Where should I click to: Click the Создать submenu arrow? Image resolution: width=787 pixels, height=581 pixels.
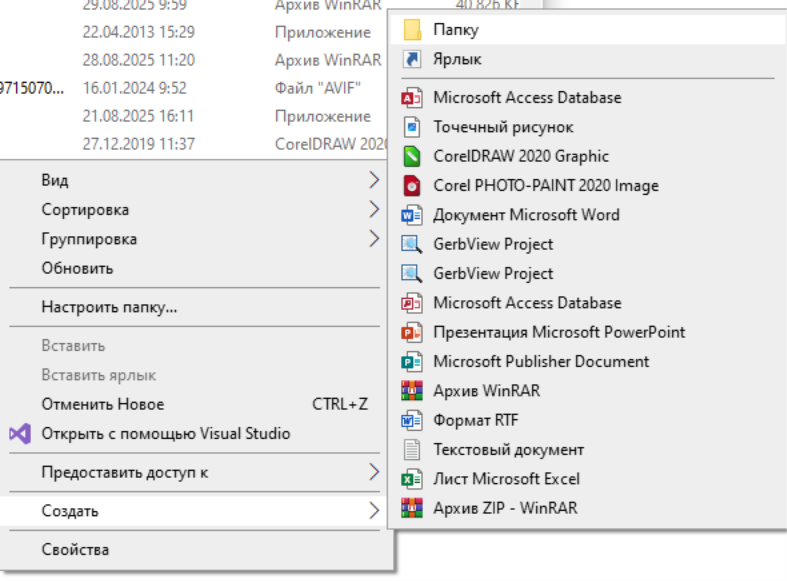(x=374, y=511)
